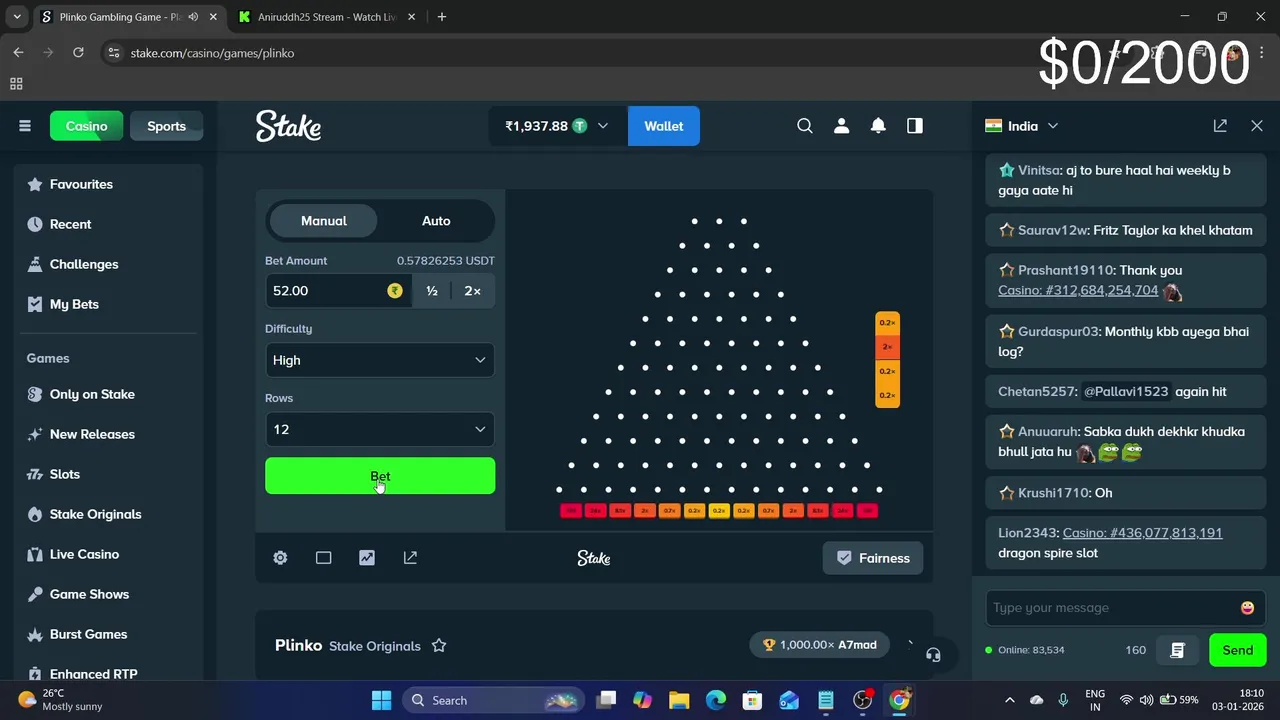Send the chat message
Image resolution: width=1280 pixels, height=720 pixels.
[x=1237, y=650]
